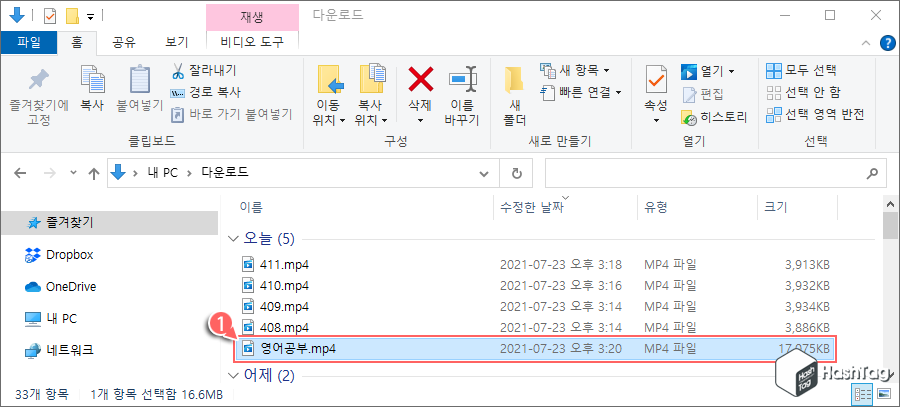Expand the address bar history dropdown

(x=485, y=173)
